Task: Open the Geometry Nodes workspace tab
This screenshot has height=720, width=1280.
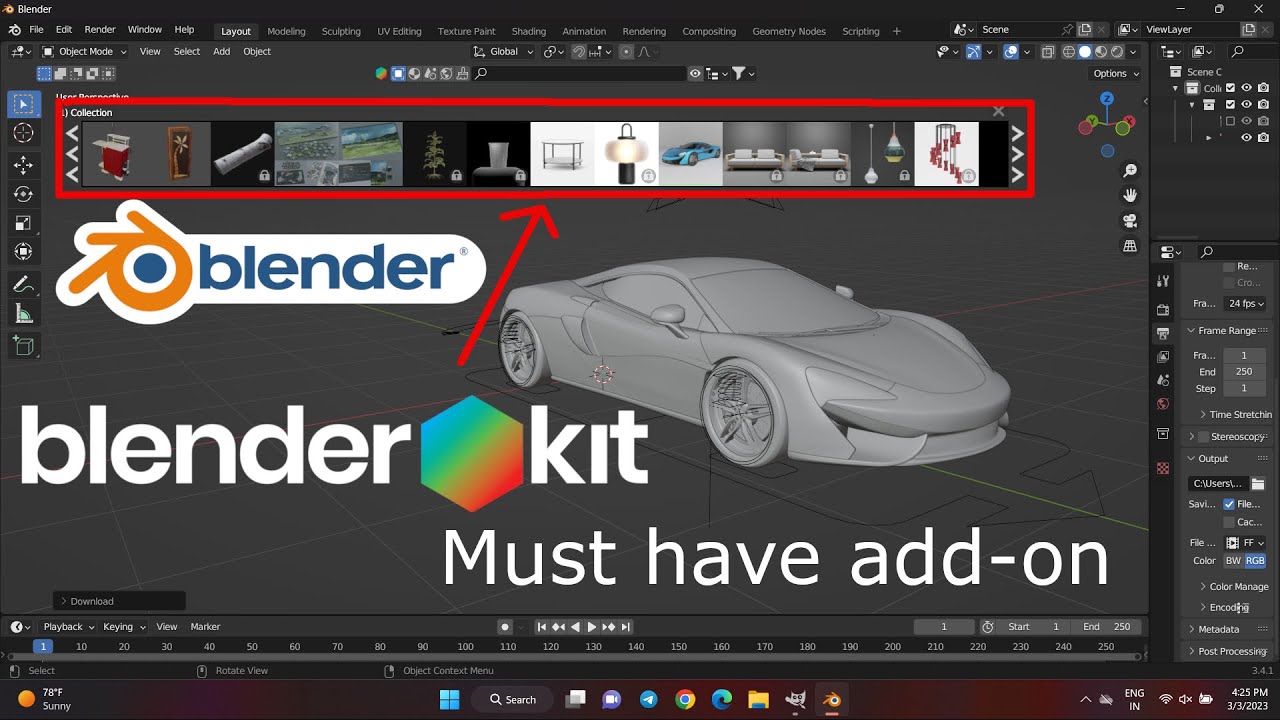Action: click(789, 31)
